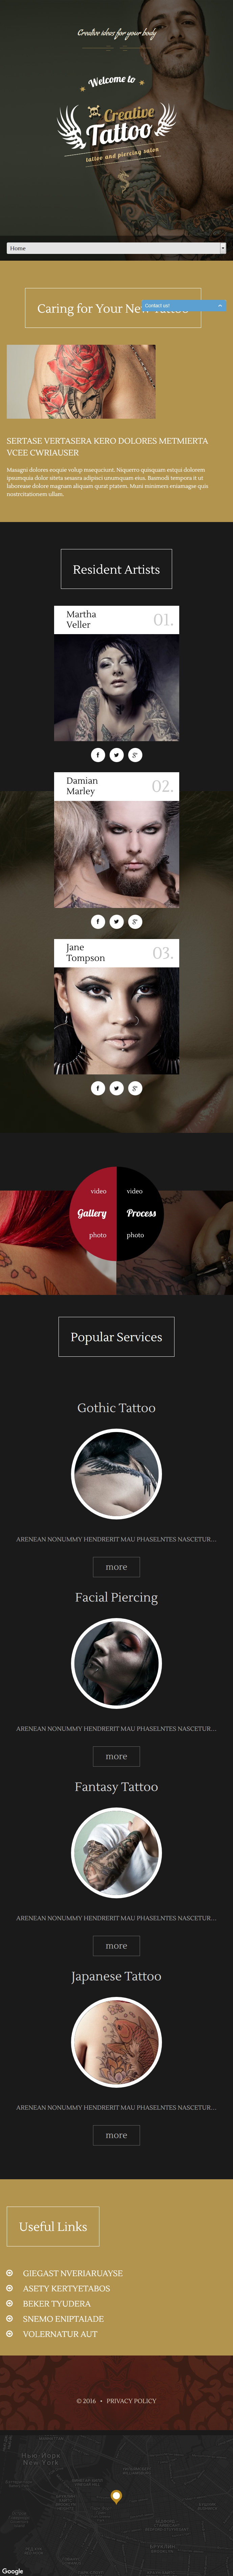Click more under Facial Piercing

point(116,1756)
